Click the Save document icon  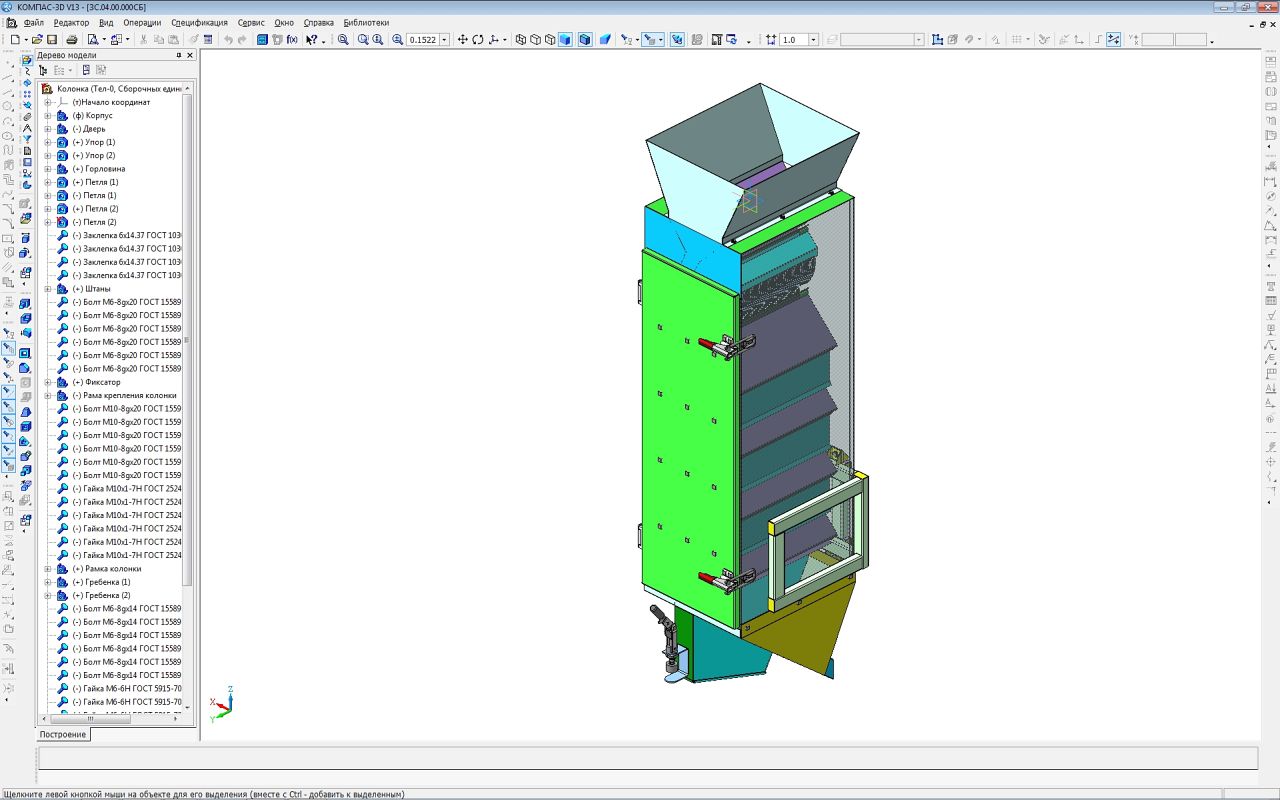pos(51,40)
